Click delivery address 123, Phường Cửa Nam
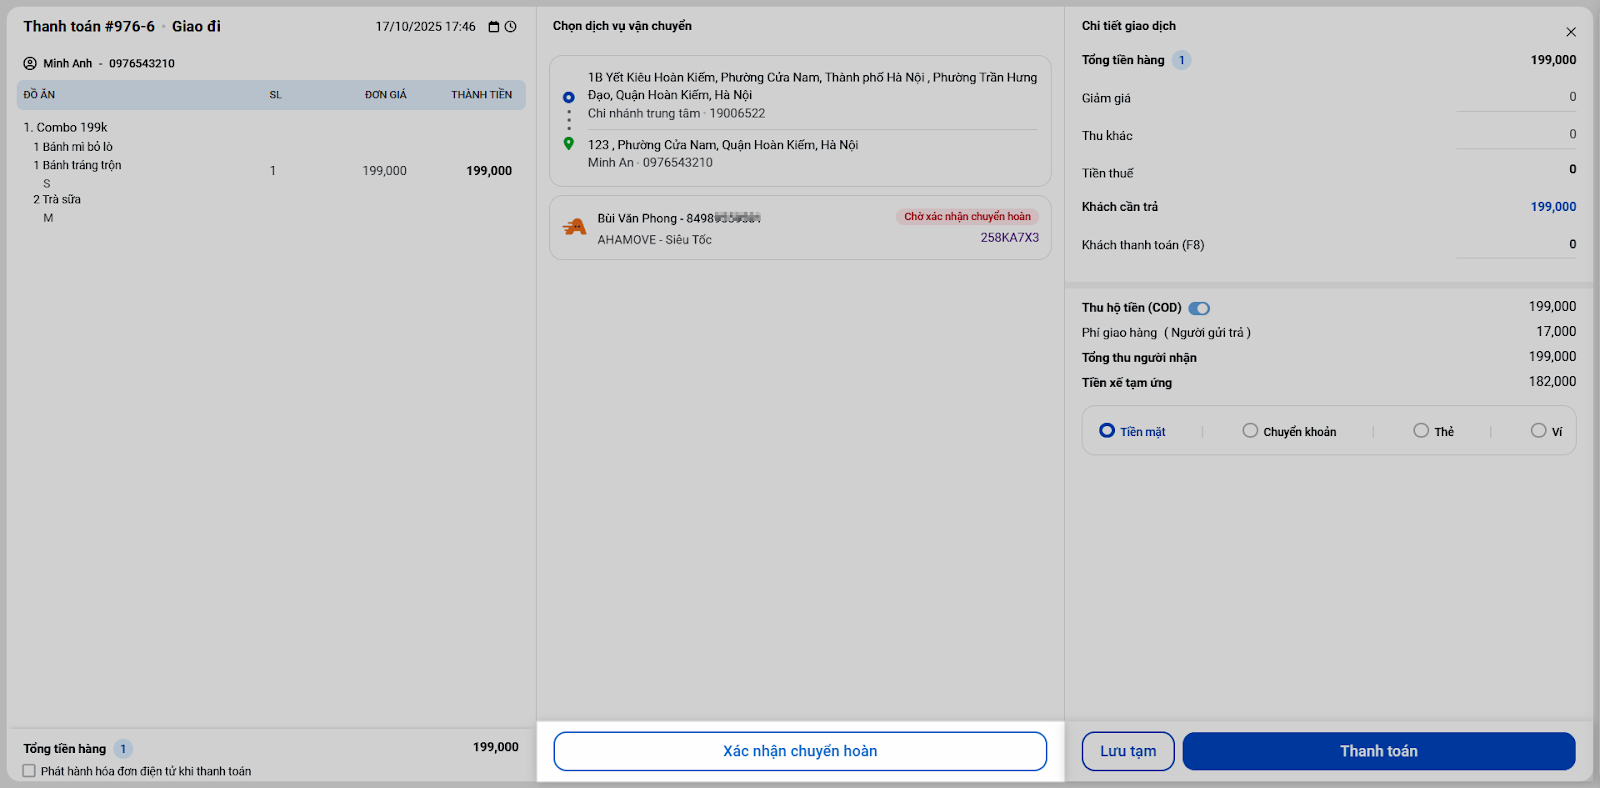1600x788 pixels. [x=723, y=145]
